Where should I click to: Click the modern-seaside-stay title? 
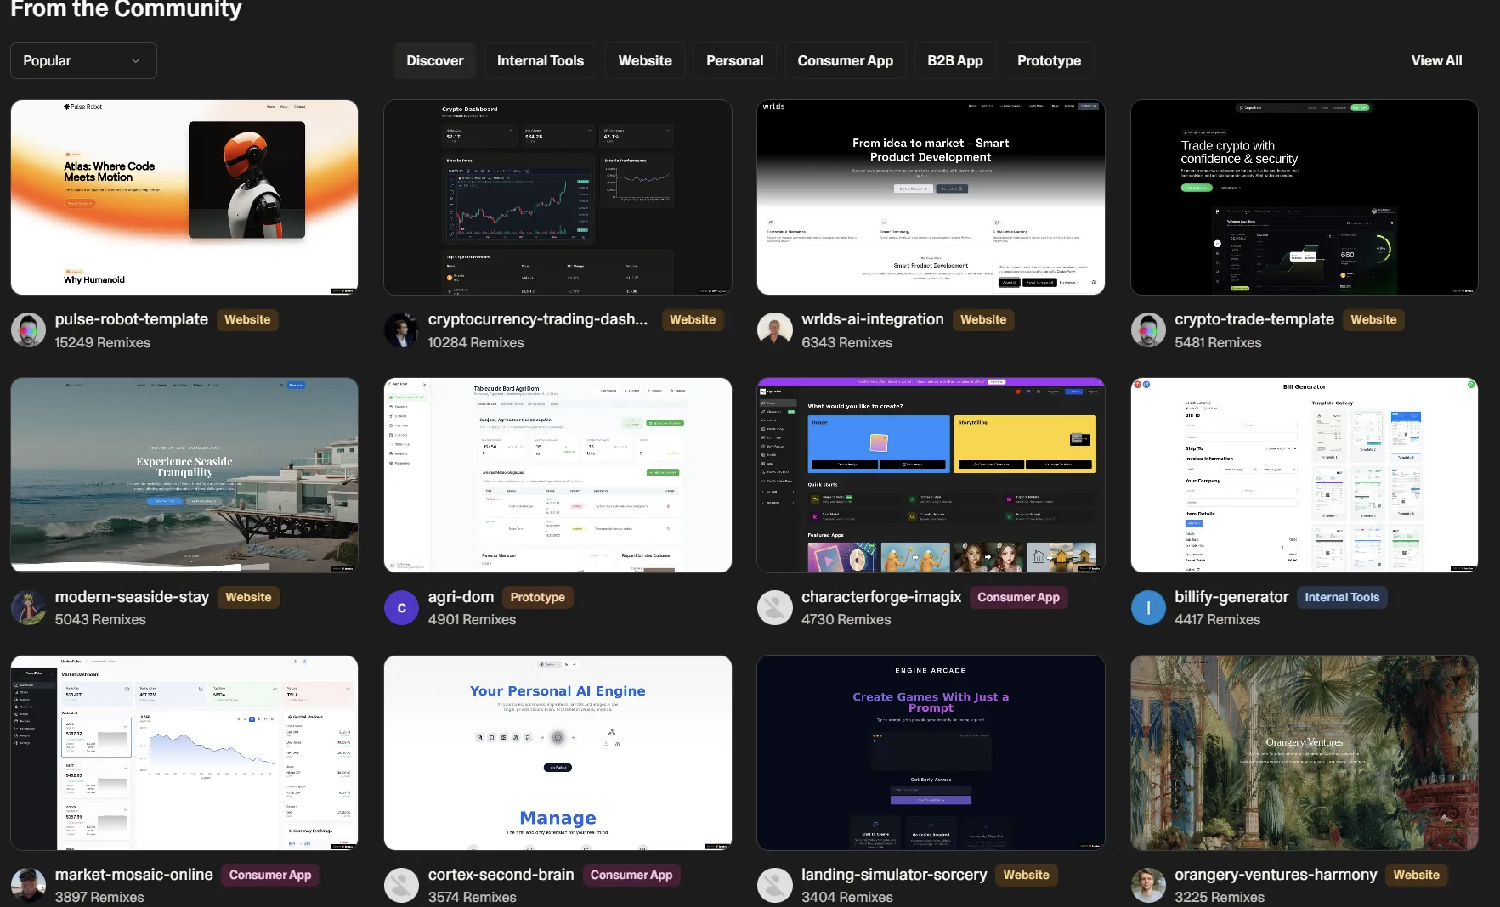click(132, 597)
